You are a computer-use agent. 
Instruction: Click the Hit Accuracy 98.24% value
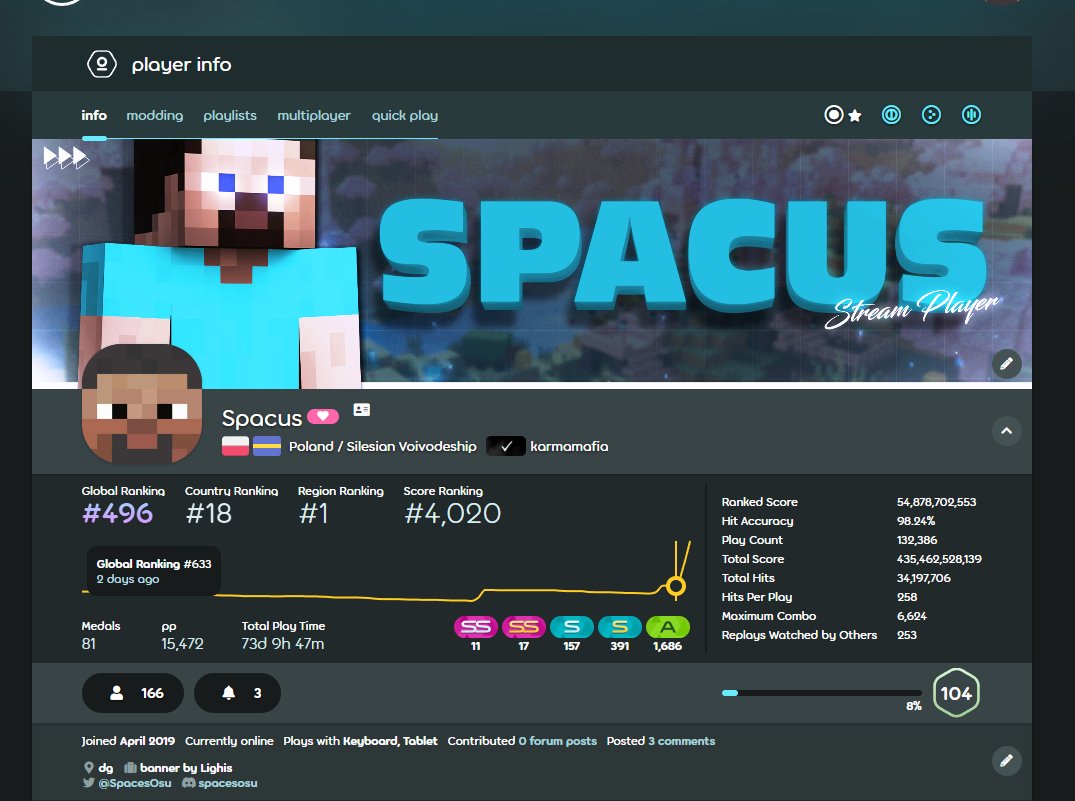point(916,521)
